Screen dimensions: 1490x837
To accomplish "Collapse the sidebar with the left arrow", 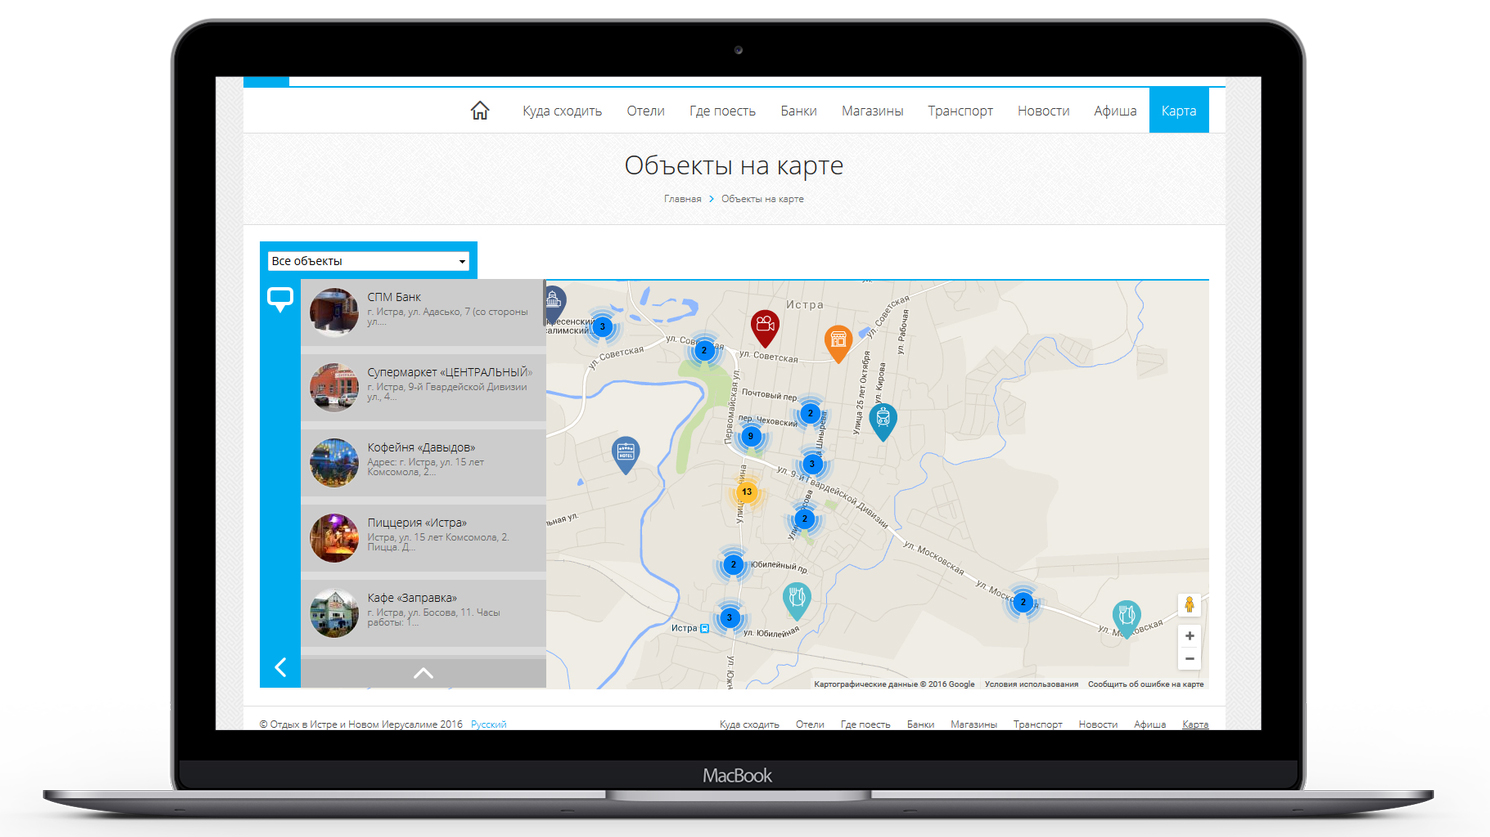I will (281, 667).
